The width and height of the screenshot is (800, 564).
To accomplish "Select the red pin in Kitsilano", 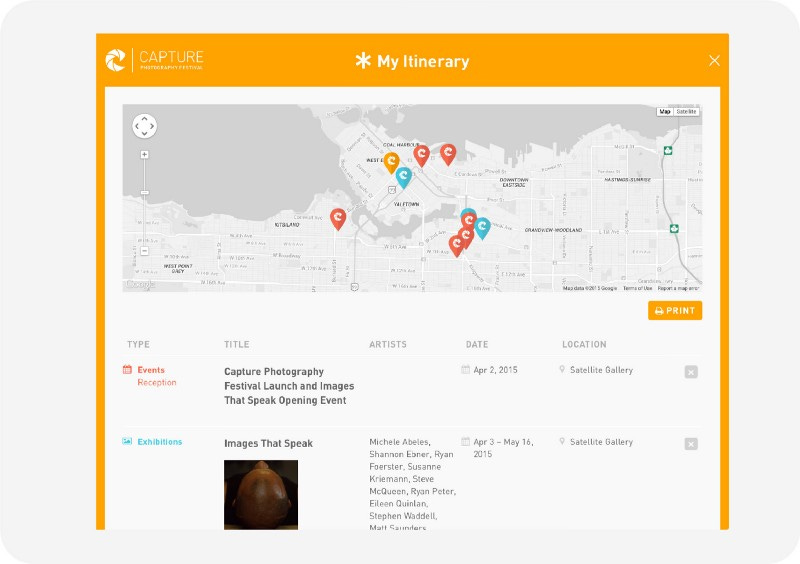I will (338, 219).
